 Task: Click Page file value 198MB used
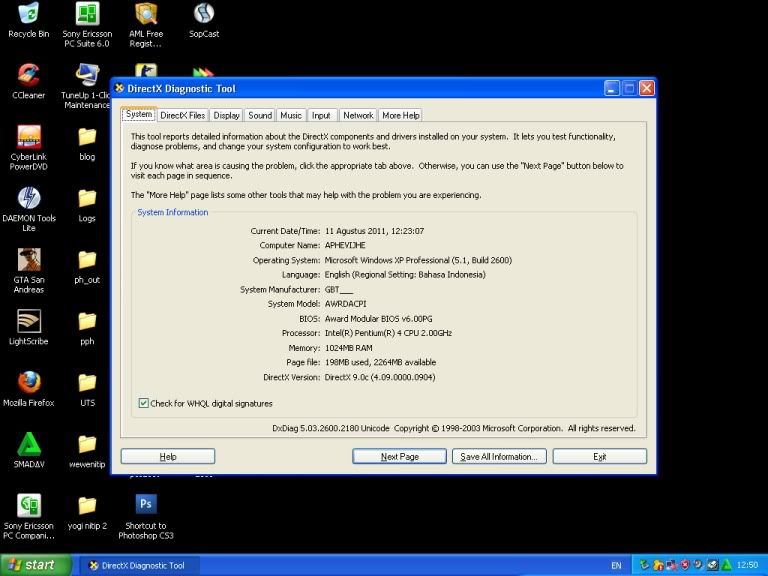coord(380,362)
